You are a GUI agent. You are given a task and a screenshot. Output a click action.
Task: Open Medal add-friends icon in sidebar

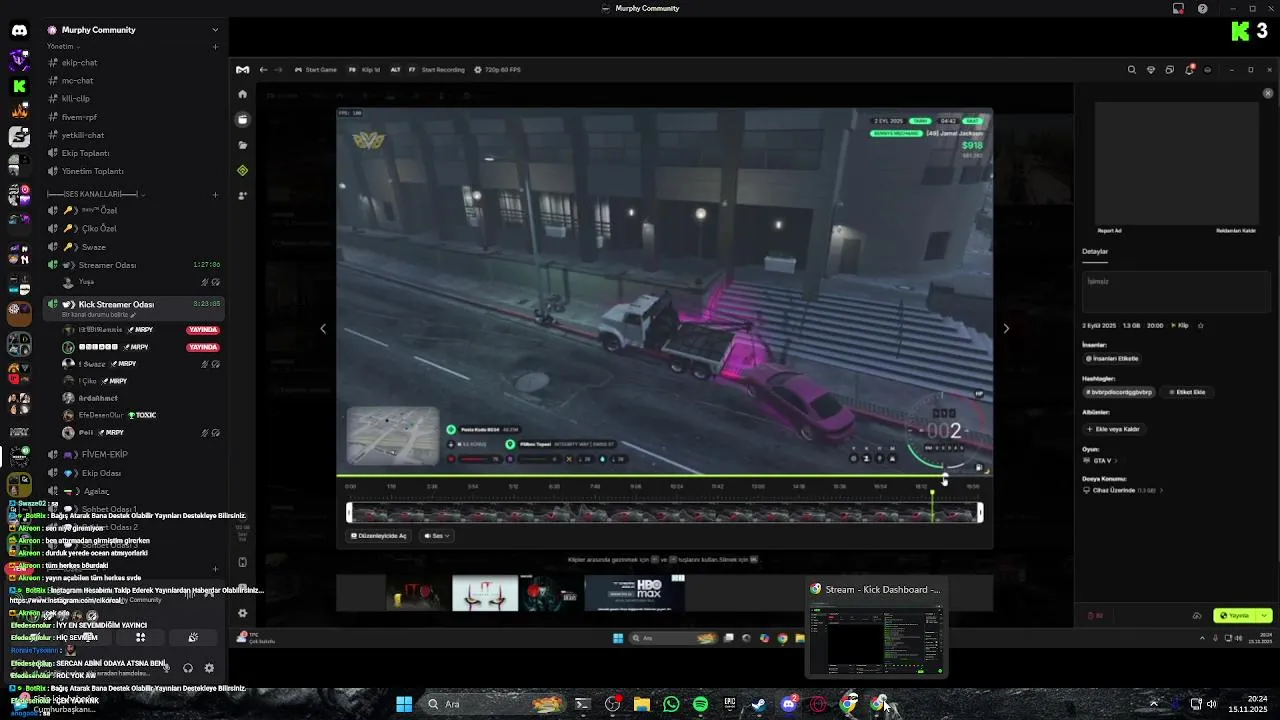[242, 196]
